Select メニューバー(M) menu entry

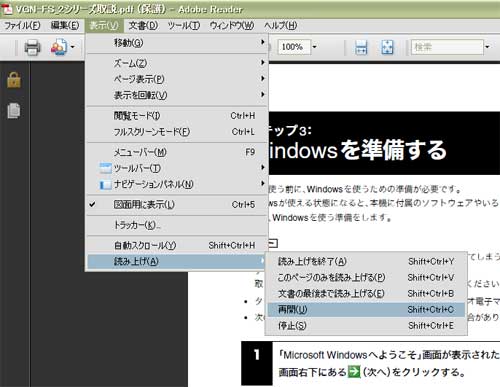(x=177, y=152)
